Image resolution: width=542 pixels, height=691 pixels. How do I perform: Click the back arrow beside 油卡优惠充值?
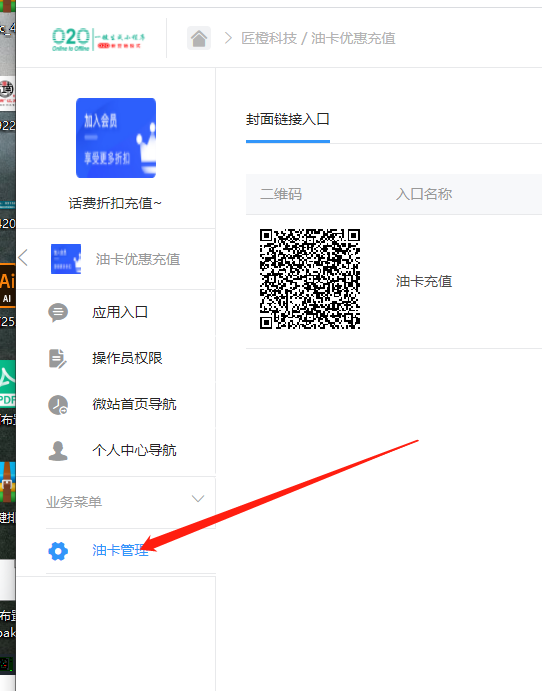pos(23,258)
